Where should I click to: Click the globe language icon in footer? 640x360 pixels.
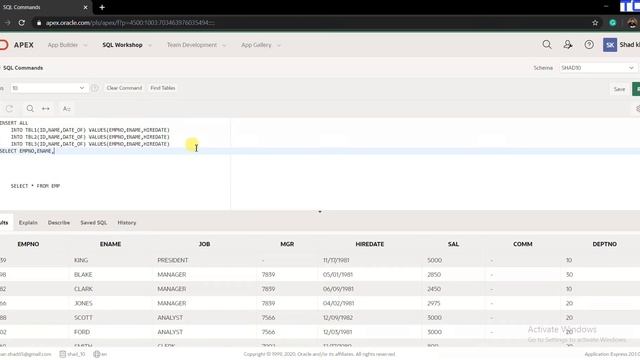point(97,354)
